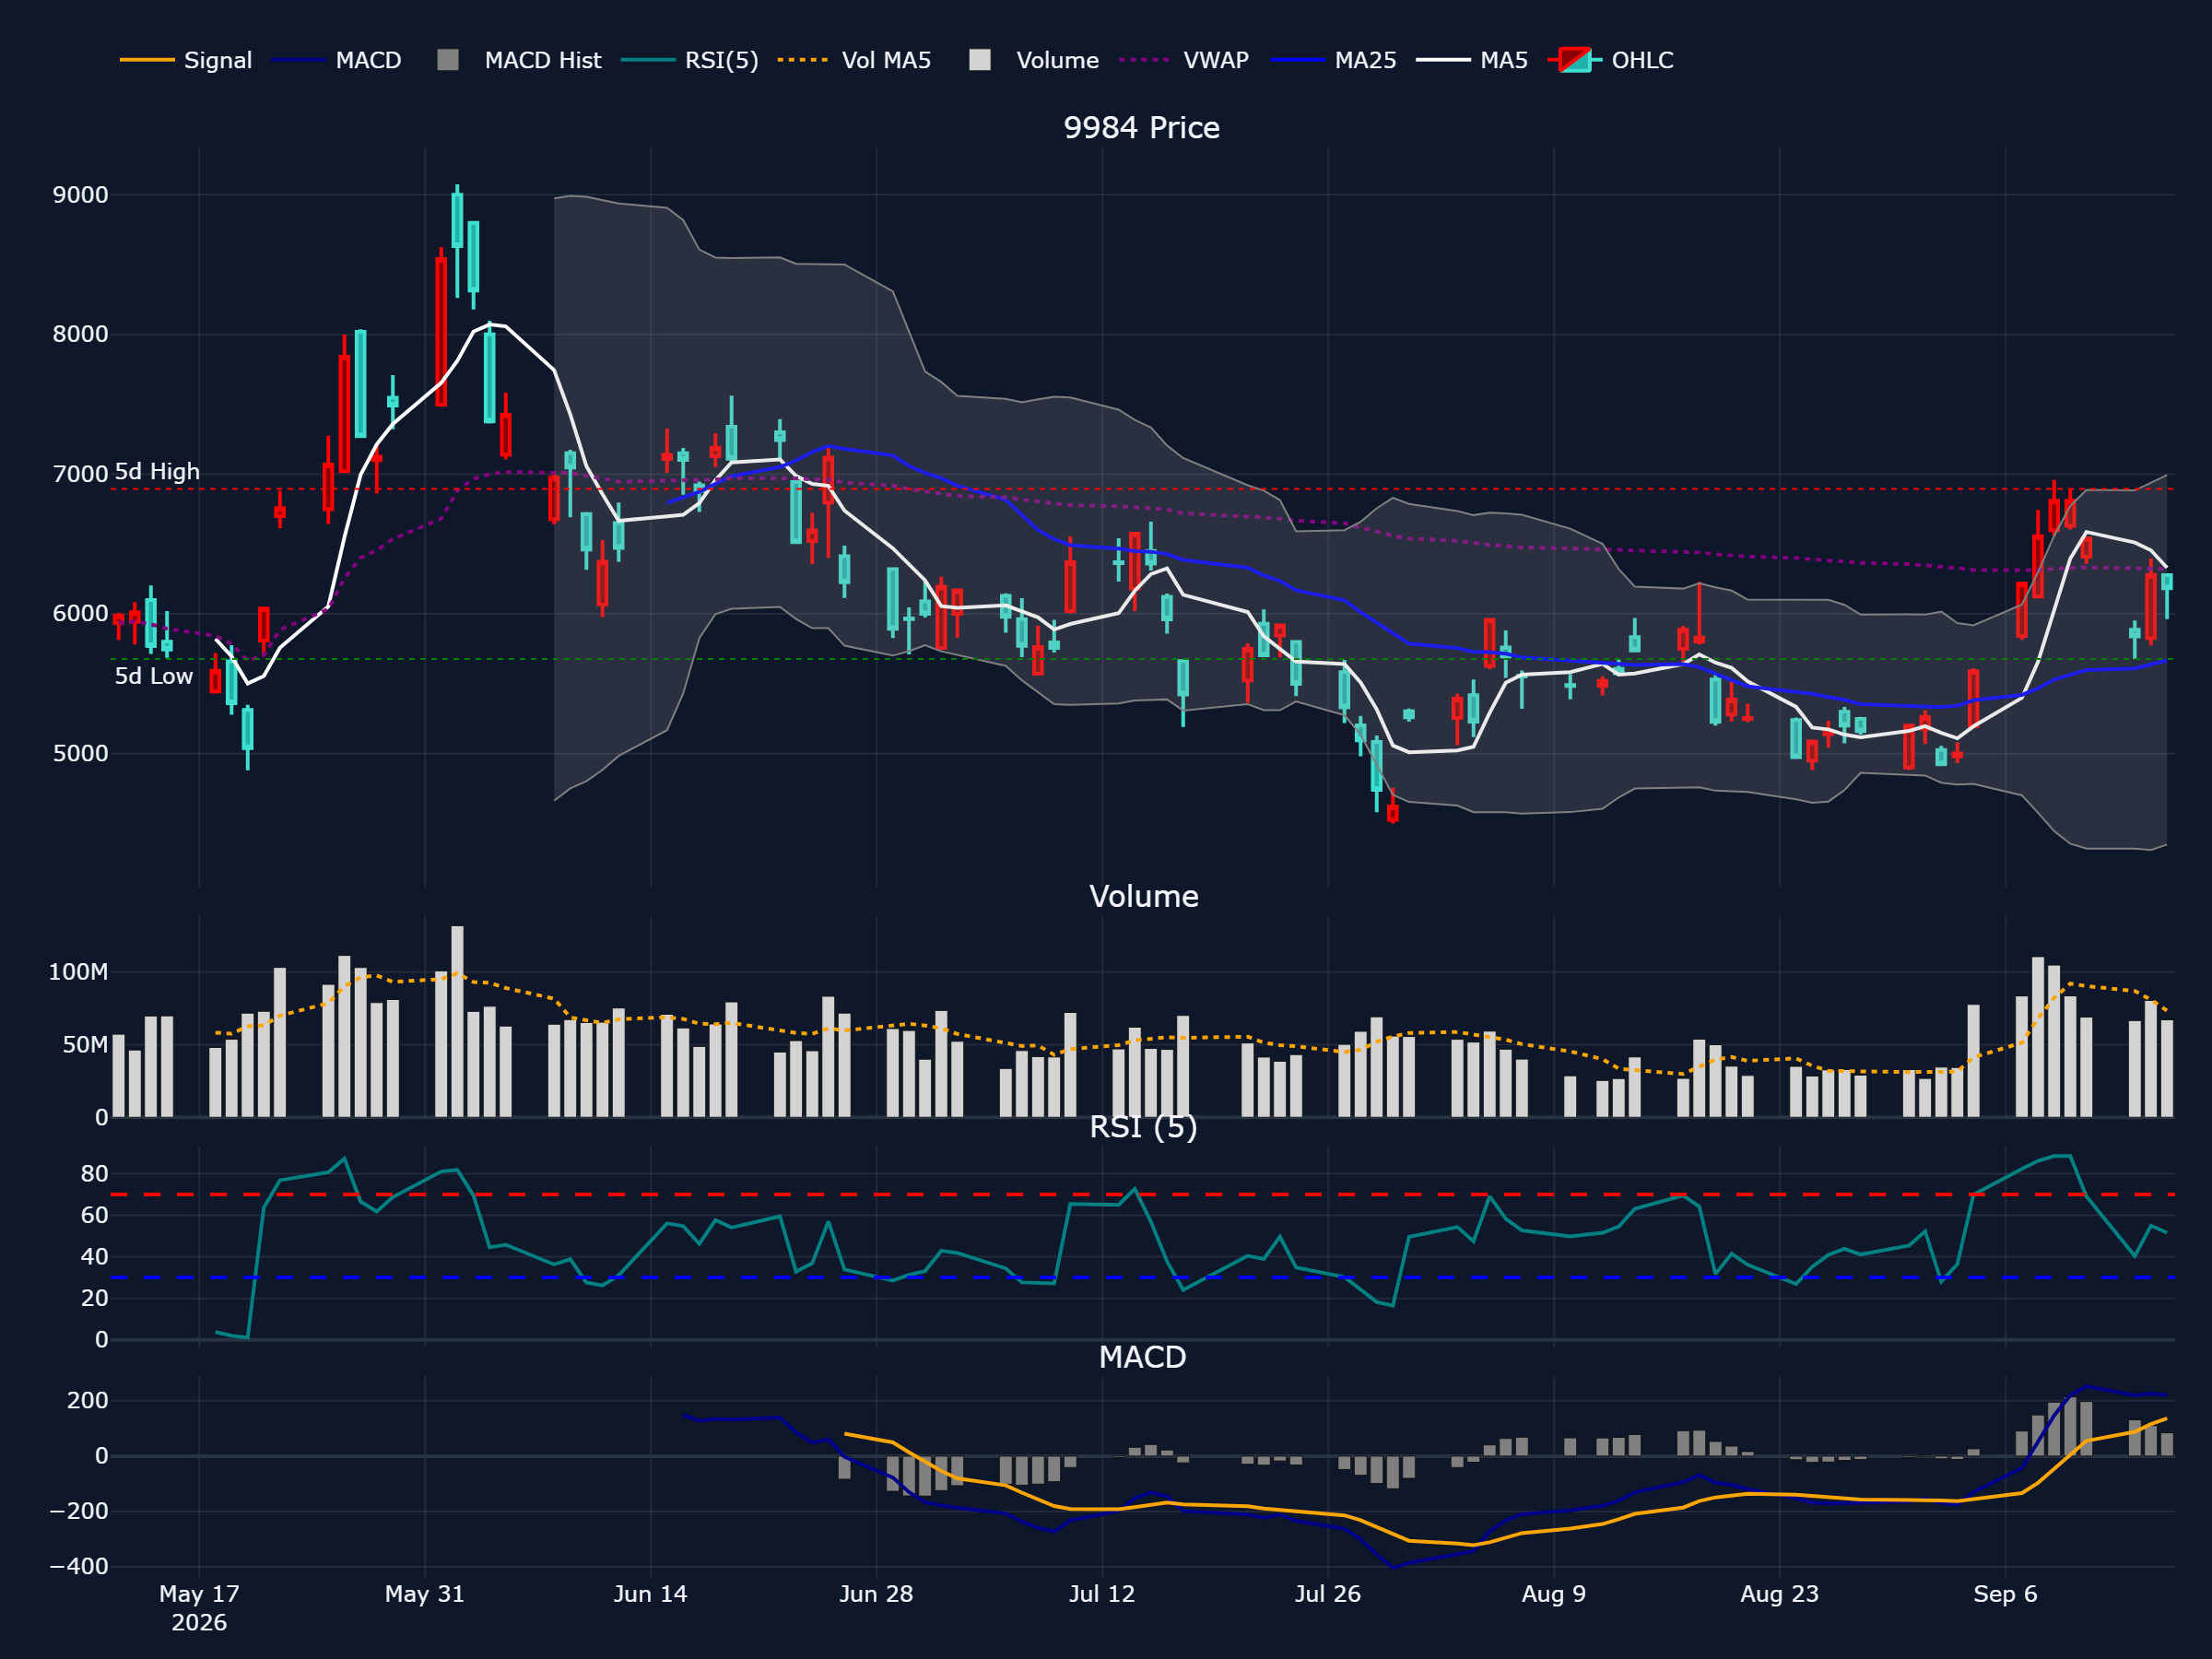Click the 20 tick on the RSI axis
Viewport: 2212px width, 1659px height.
point(94,1298)
